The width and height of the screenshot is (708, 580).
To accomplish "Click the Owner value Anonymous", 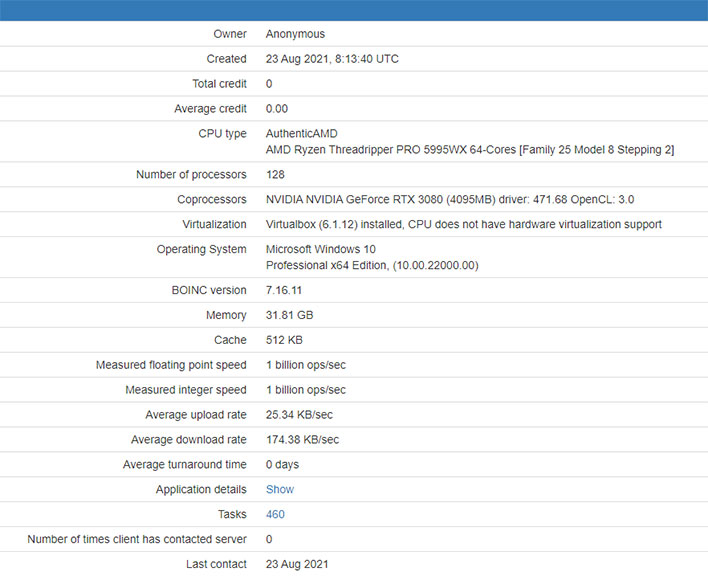I will pyautogui.click(x=295, y=34).
